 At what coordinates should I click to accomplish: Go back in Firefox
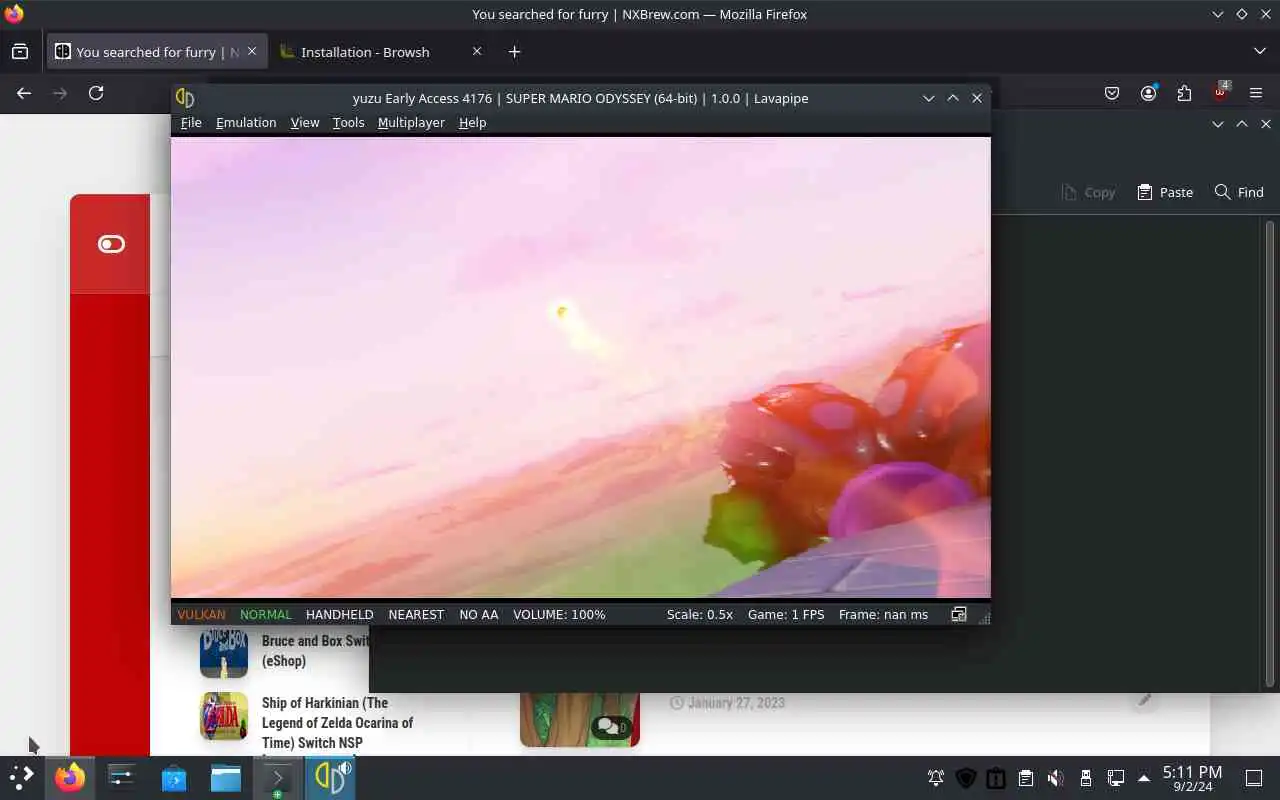[x=24, y=93]
